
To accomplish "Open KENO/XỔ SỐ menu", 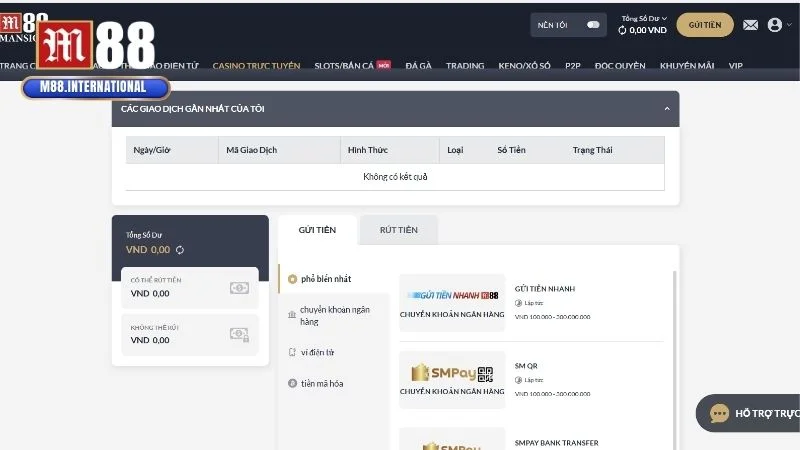I will (524, 66).
